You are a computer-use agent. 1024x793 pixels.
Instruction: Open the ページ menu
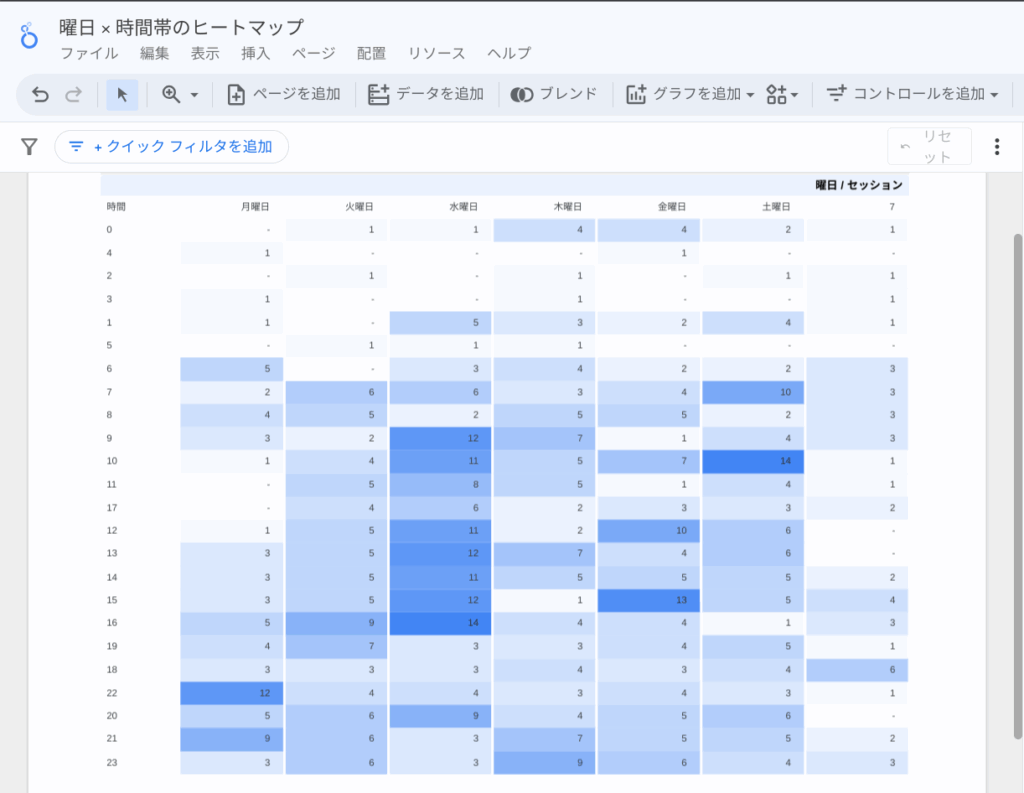tap(313, 54)
